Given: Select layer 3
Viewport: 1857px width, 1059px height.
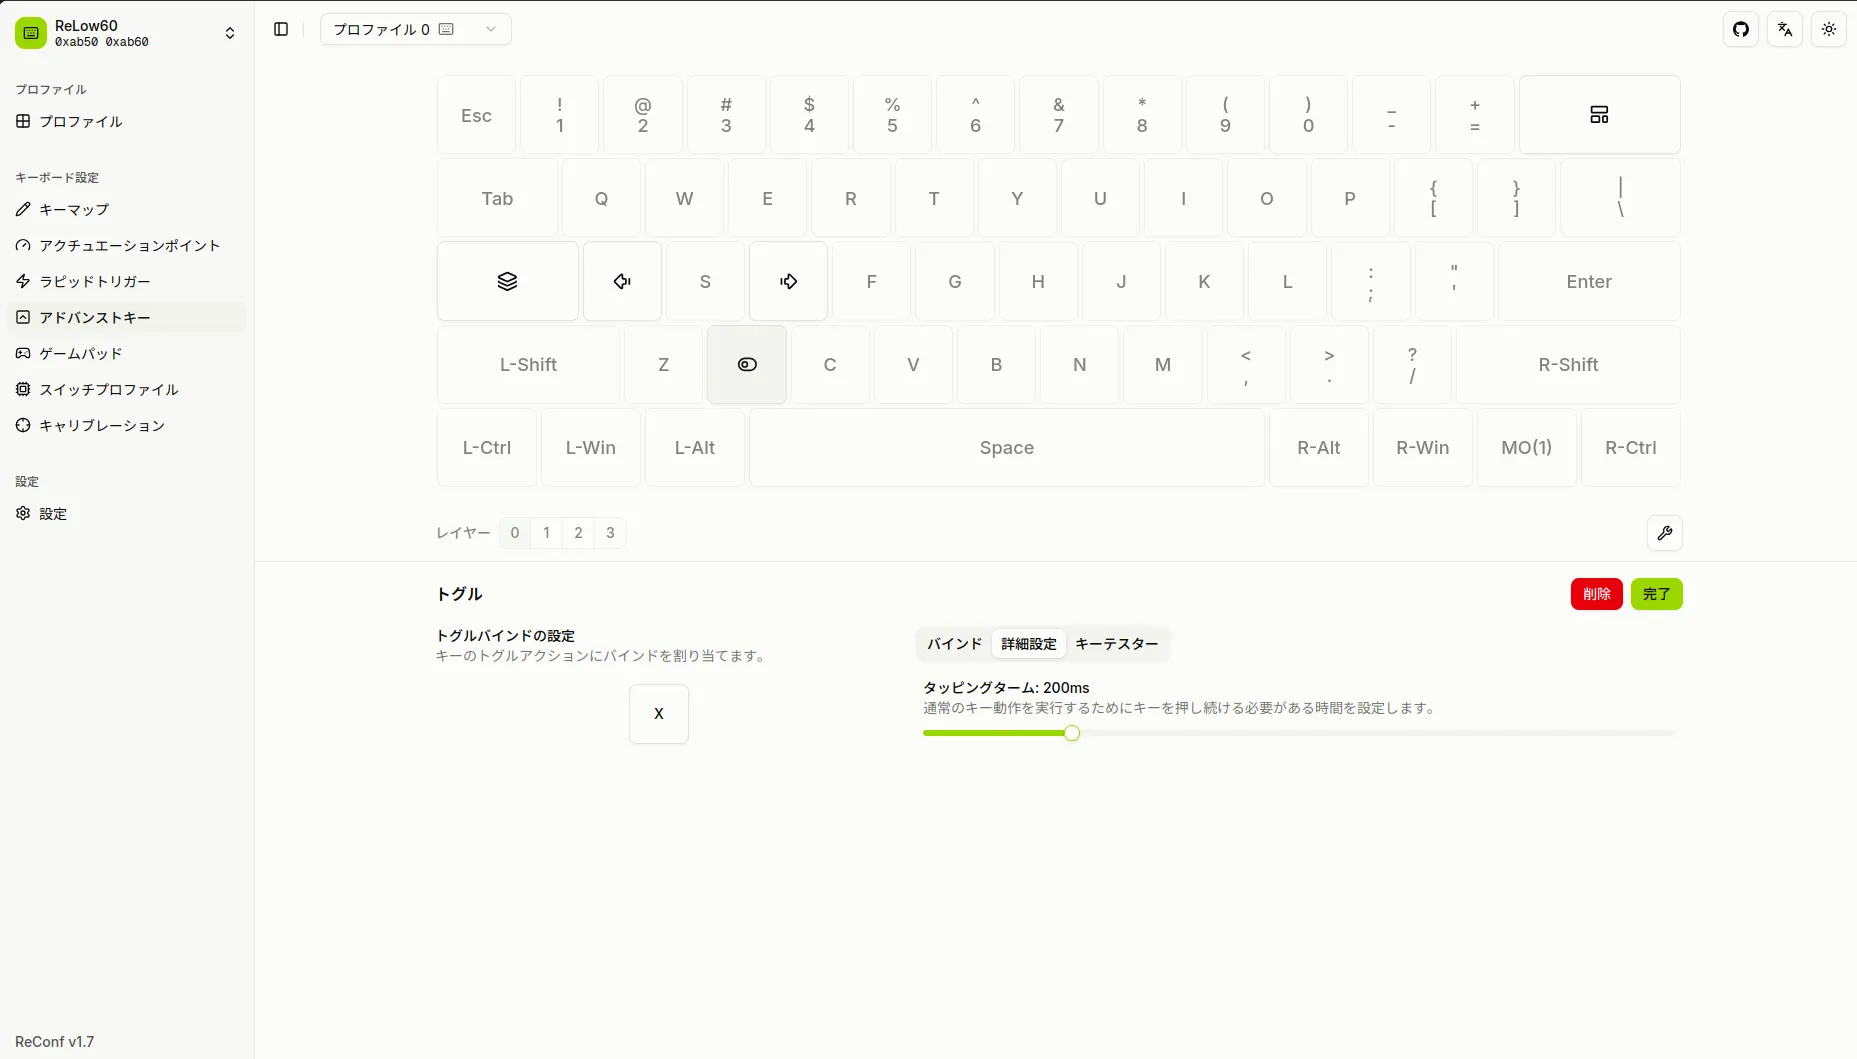Looking at the screenshot, I should tap(610, 533).
